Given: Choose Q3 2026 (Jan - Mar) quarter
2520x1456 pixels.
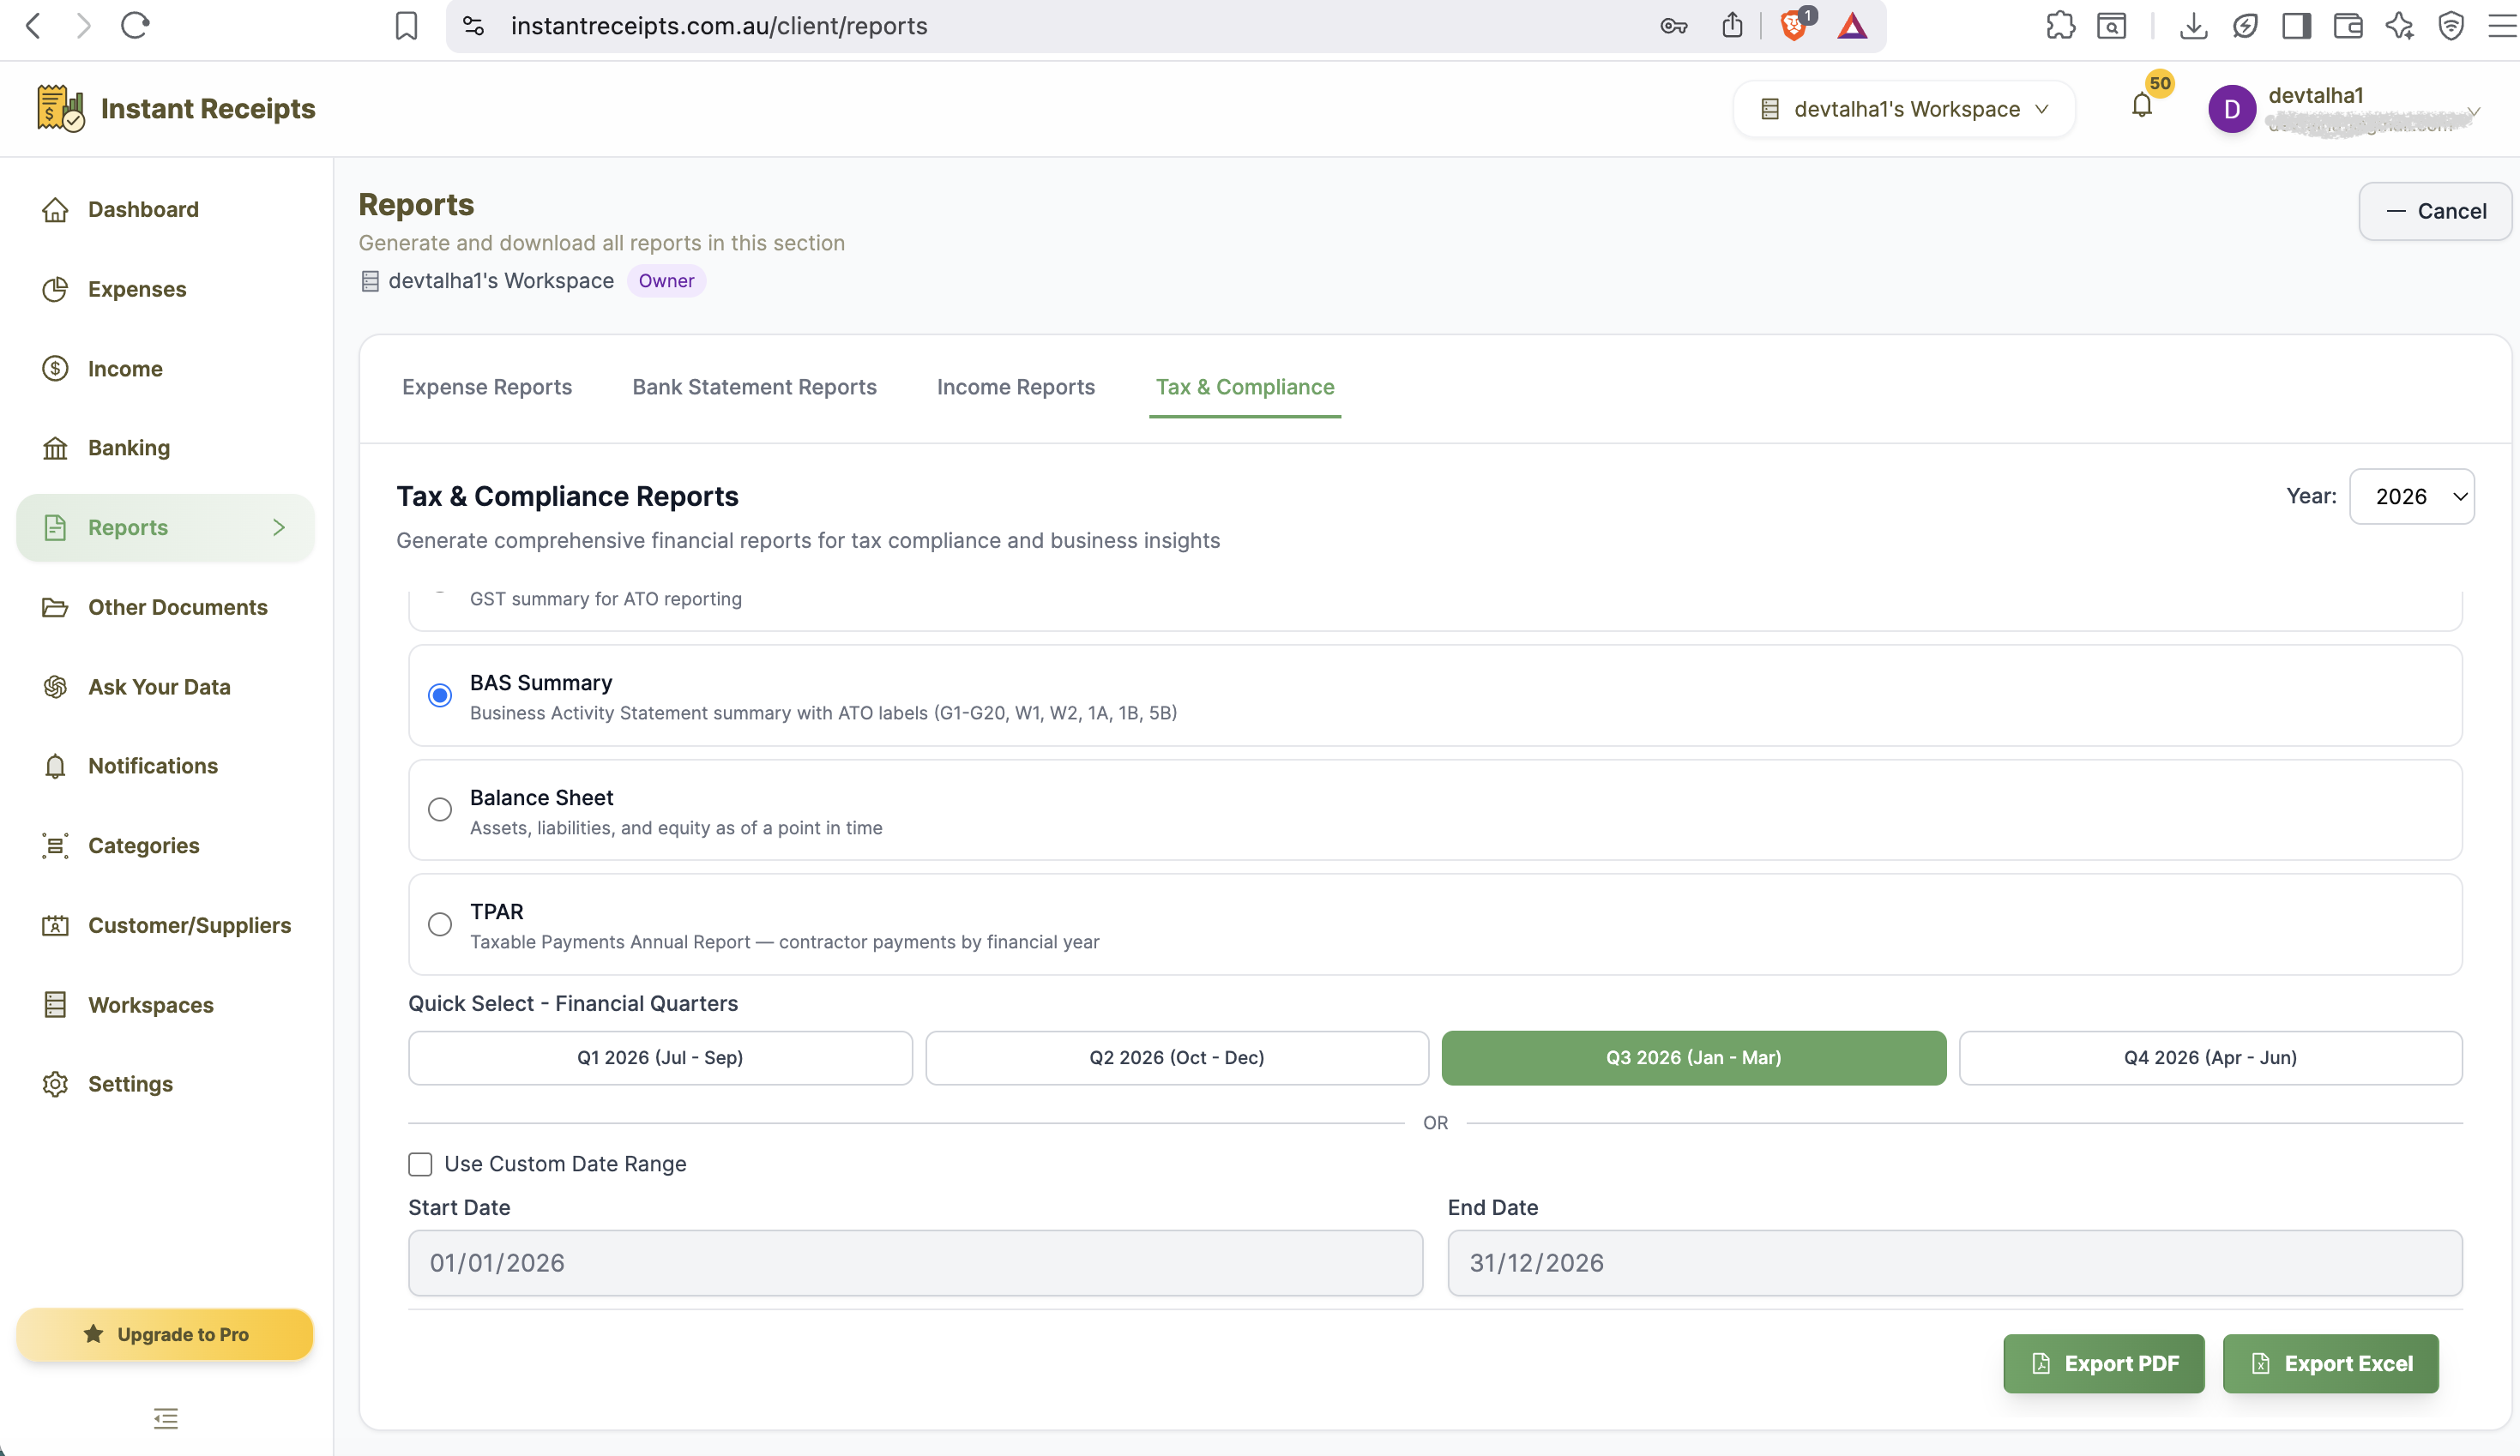Looking at the screenshot, I should 1694,1058.
